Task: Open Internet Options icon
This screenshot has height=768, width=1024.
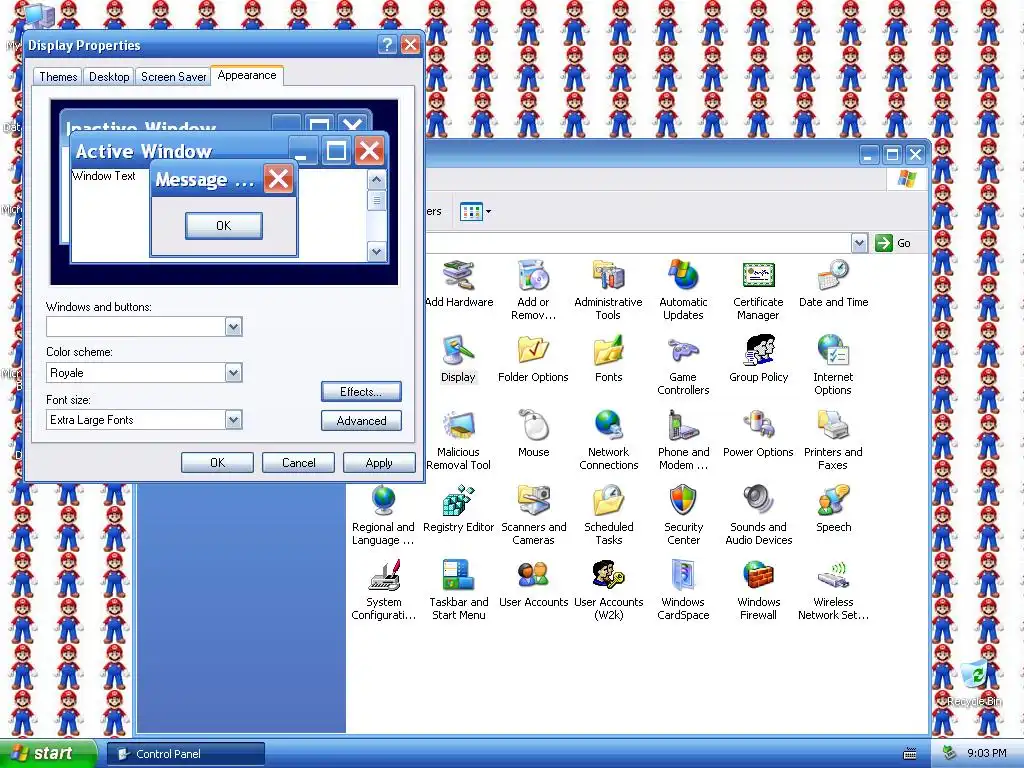Action: click(x=833, y=365)
